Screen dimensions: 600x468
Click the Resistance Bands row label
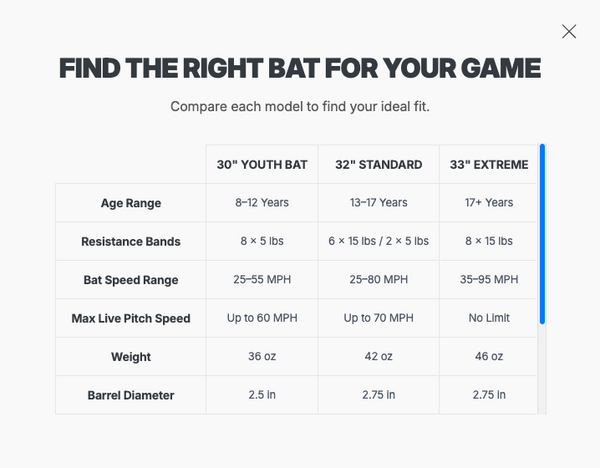pyautogui.click(x=131, y=241)
